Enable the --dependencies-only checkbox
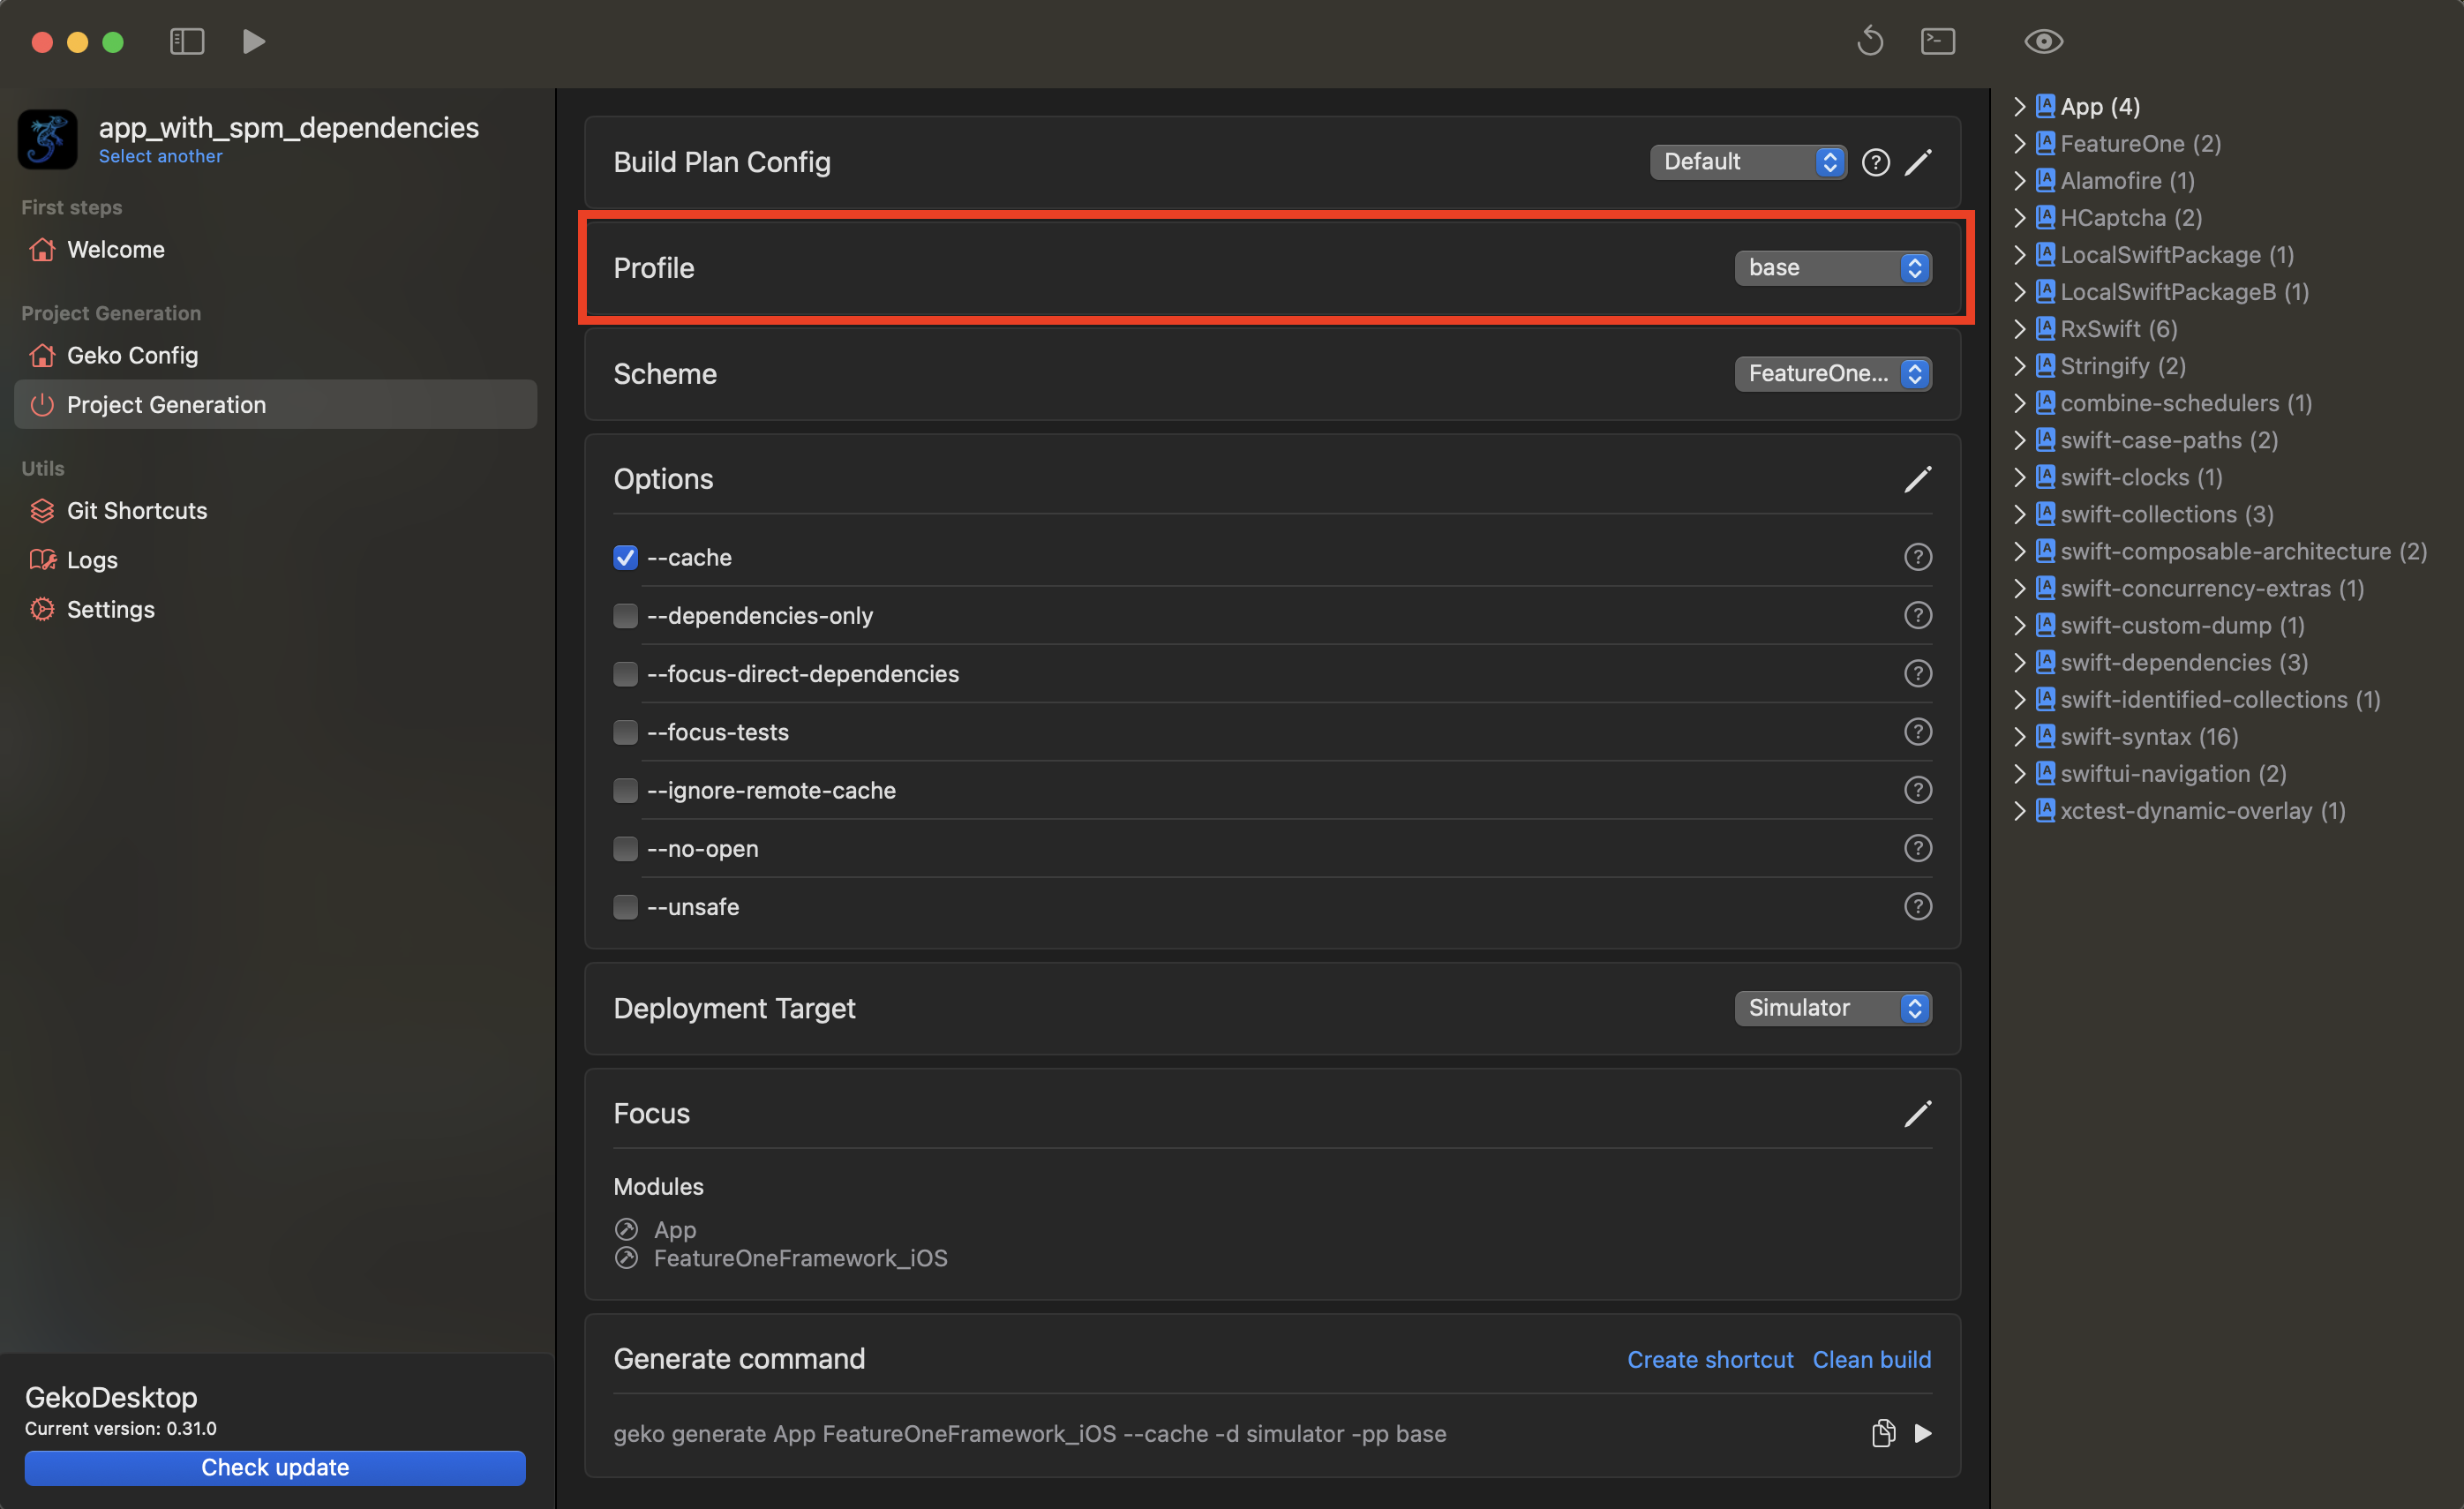2464x1509 pixels. coord(625,615)
